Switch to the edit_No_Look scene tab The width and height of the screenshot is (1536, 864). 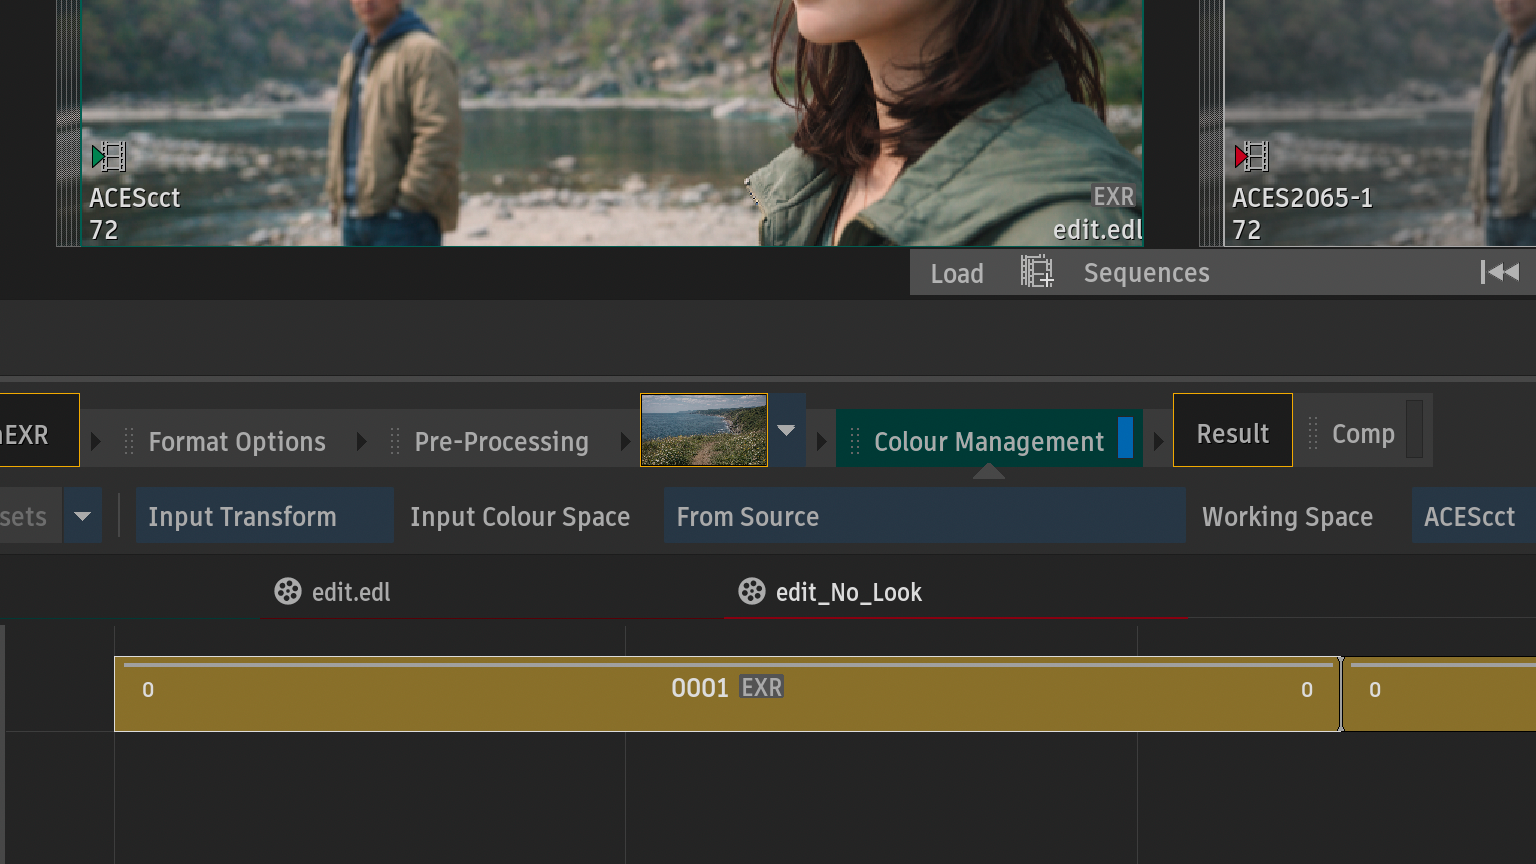[x=848, y=592]
